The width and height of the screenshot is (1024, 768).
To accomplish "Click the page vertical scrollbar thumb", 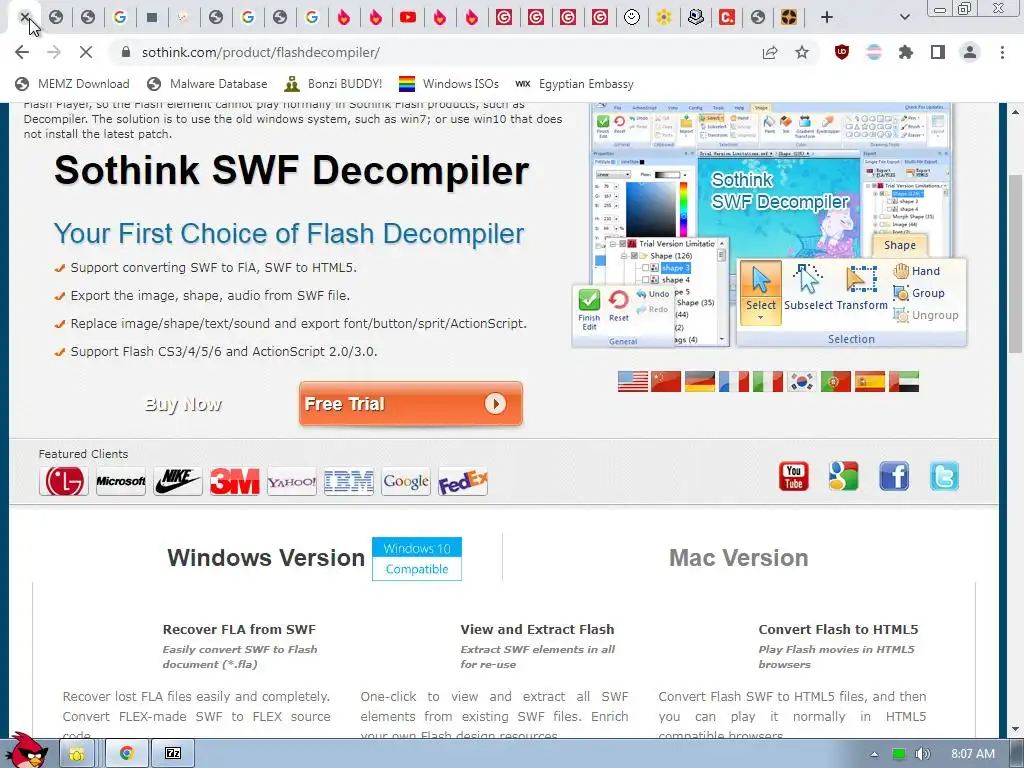I will [1014, 264].
